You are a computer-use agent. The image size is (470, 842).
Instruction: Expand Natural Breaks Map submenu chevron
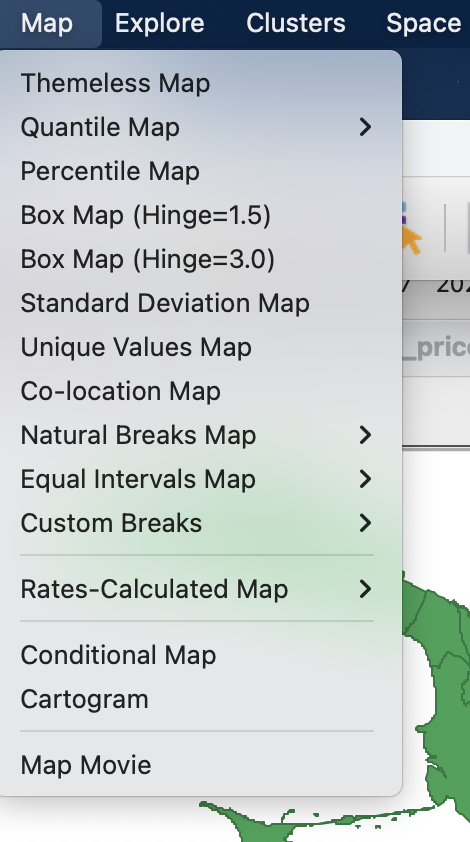click(365, 435)
